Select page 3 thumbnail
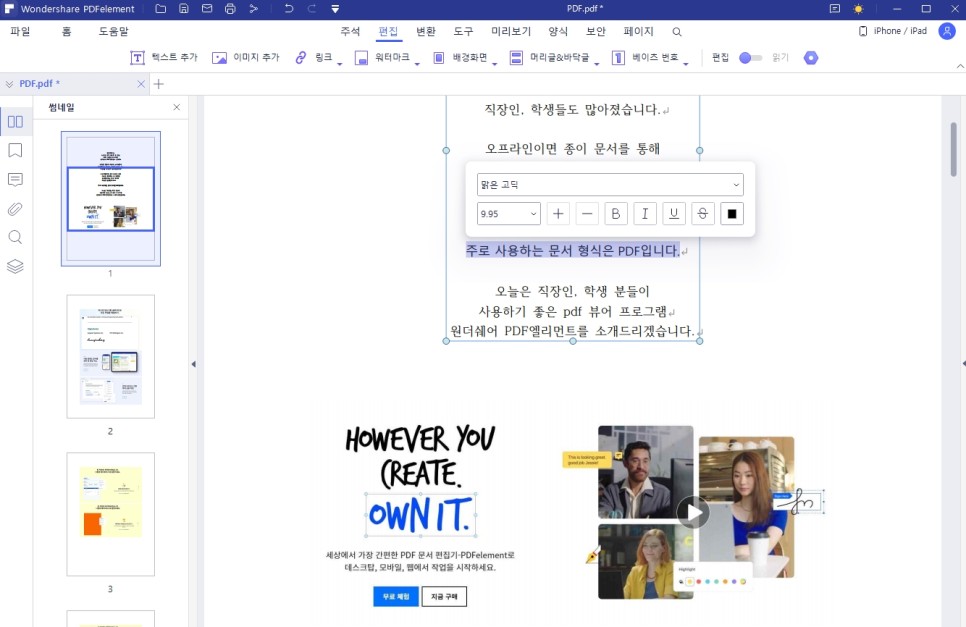966x627 pixels. click(x=110, y=514)
